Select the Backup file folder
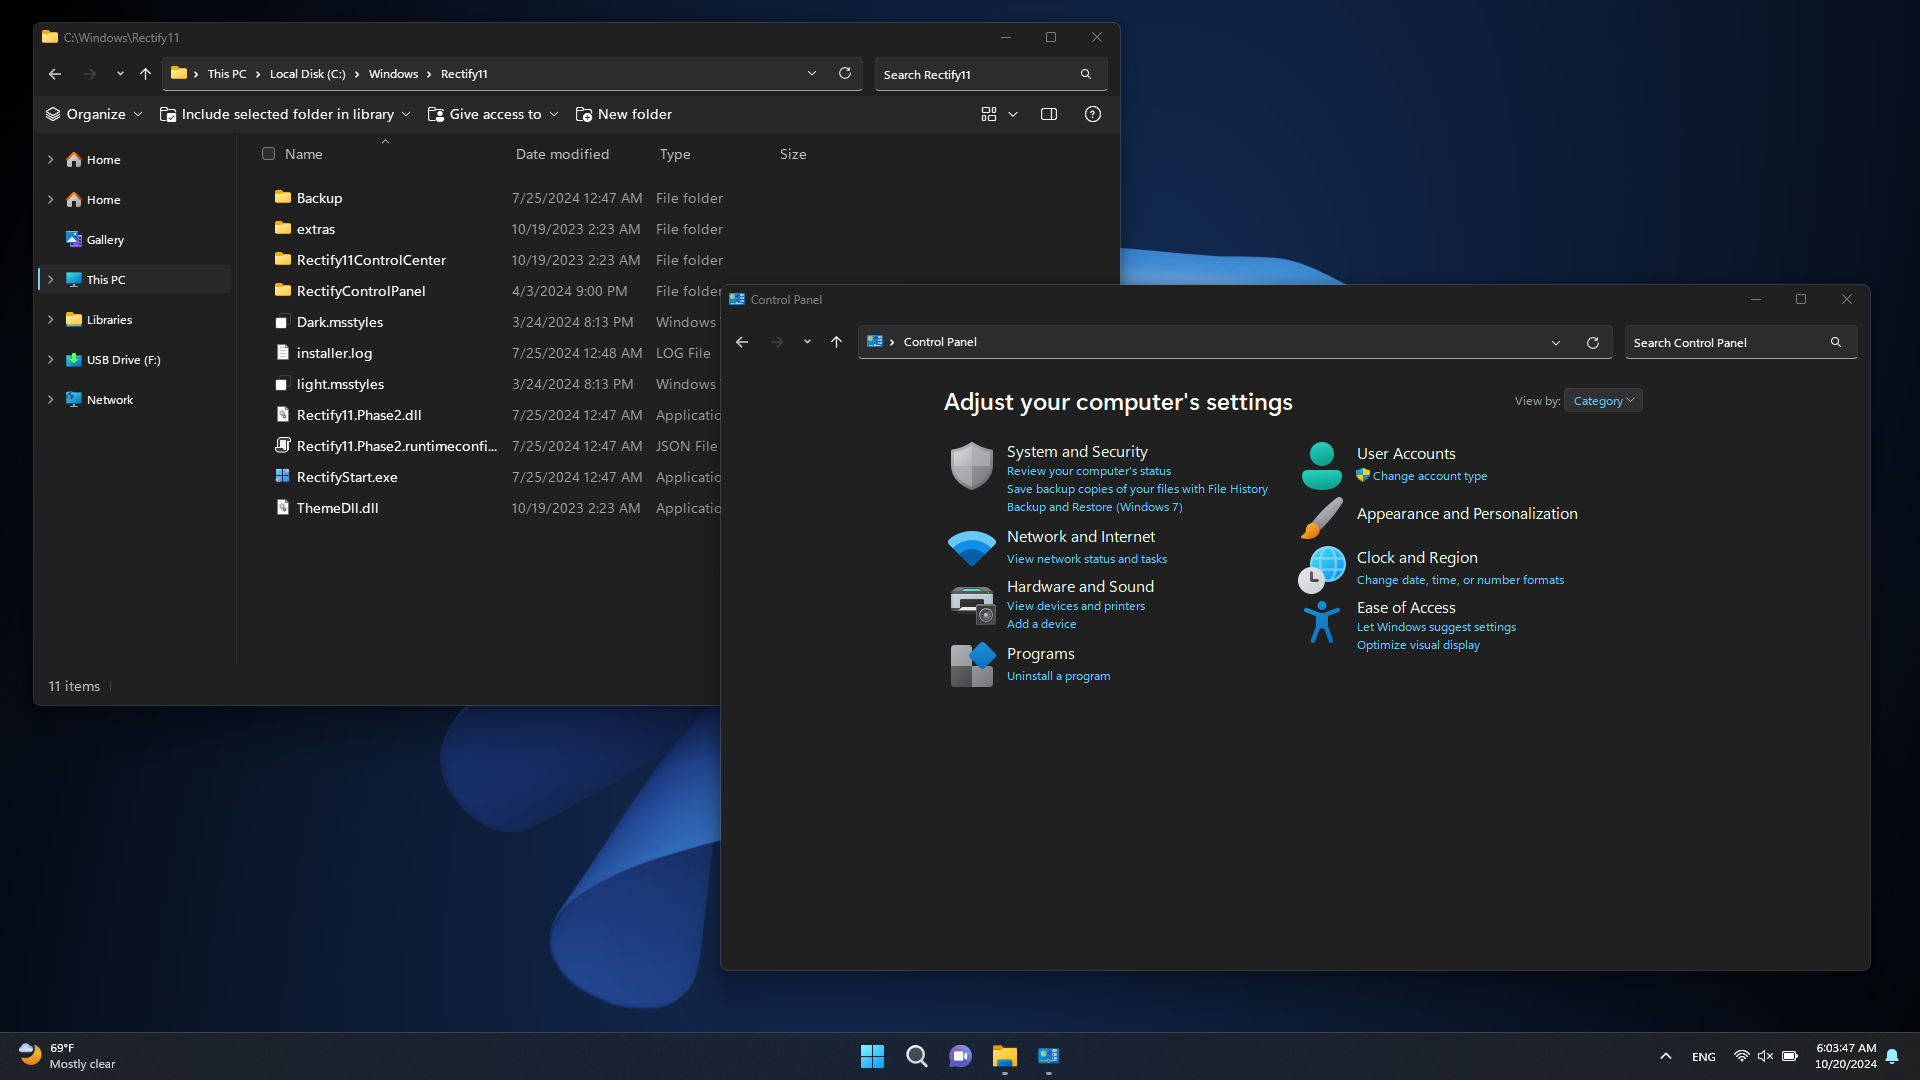 pyautogui.click(x=318, y=196)
